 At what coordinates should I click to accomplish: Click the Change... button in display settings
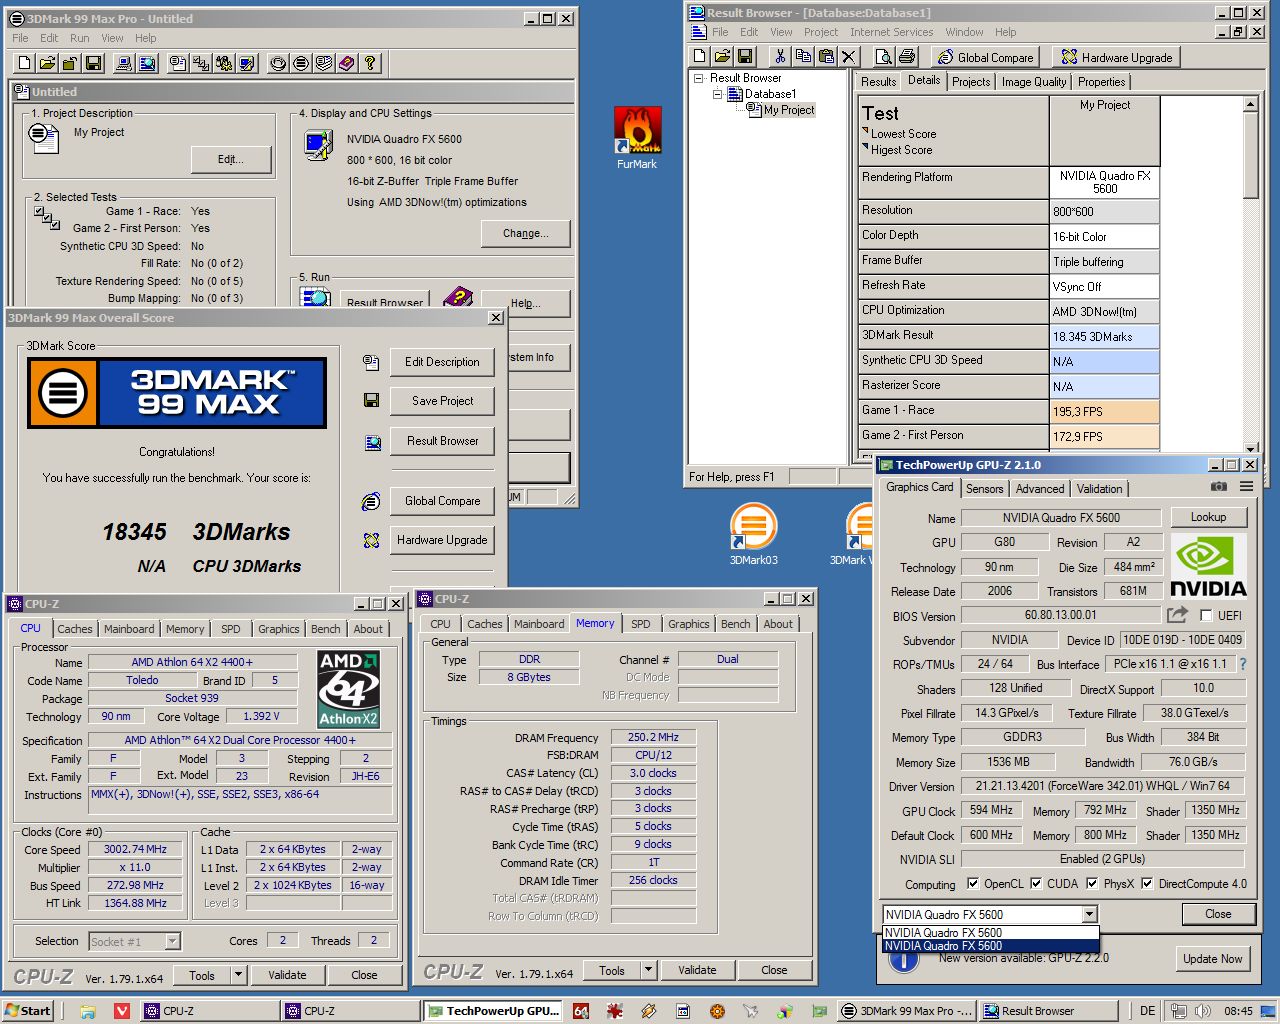click(526, 233)
